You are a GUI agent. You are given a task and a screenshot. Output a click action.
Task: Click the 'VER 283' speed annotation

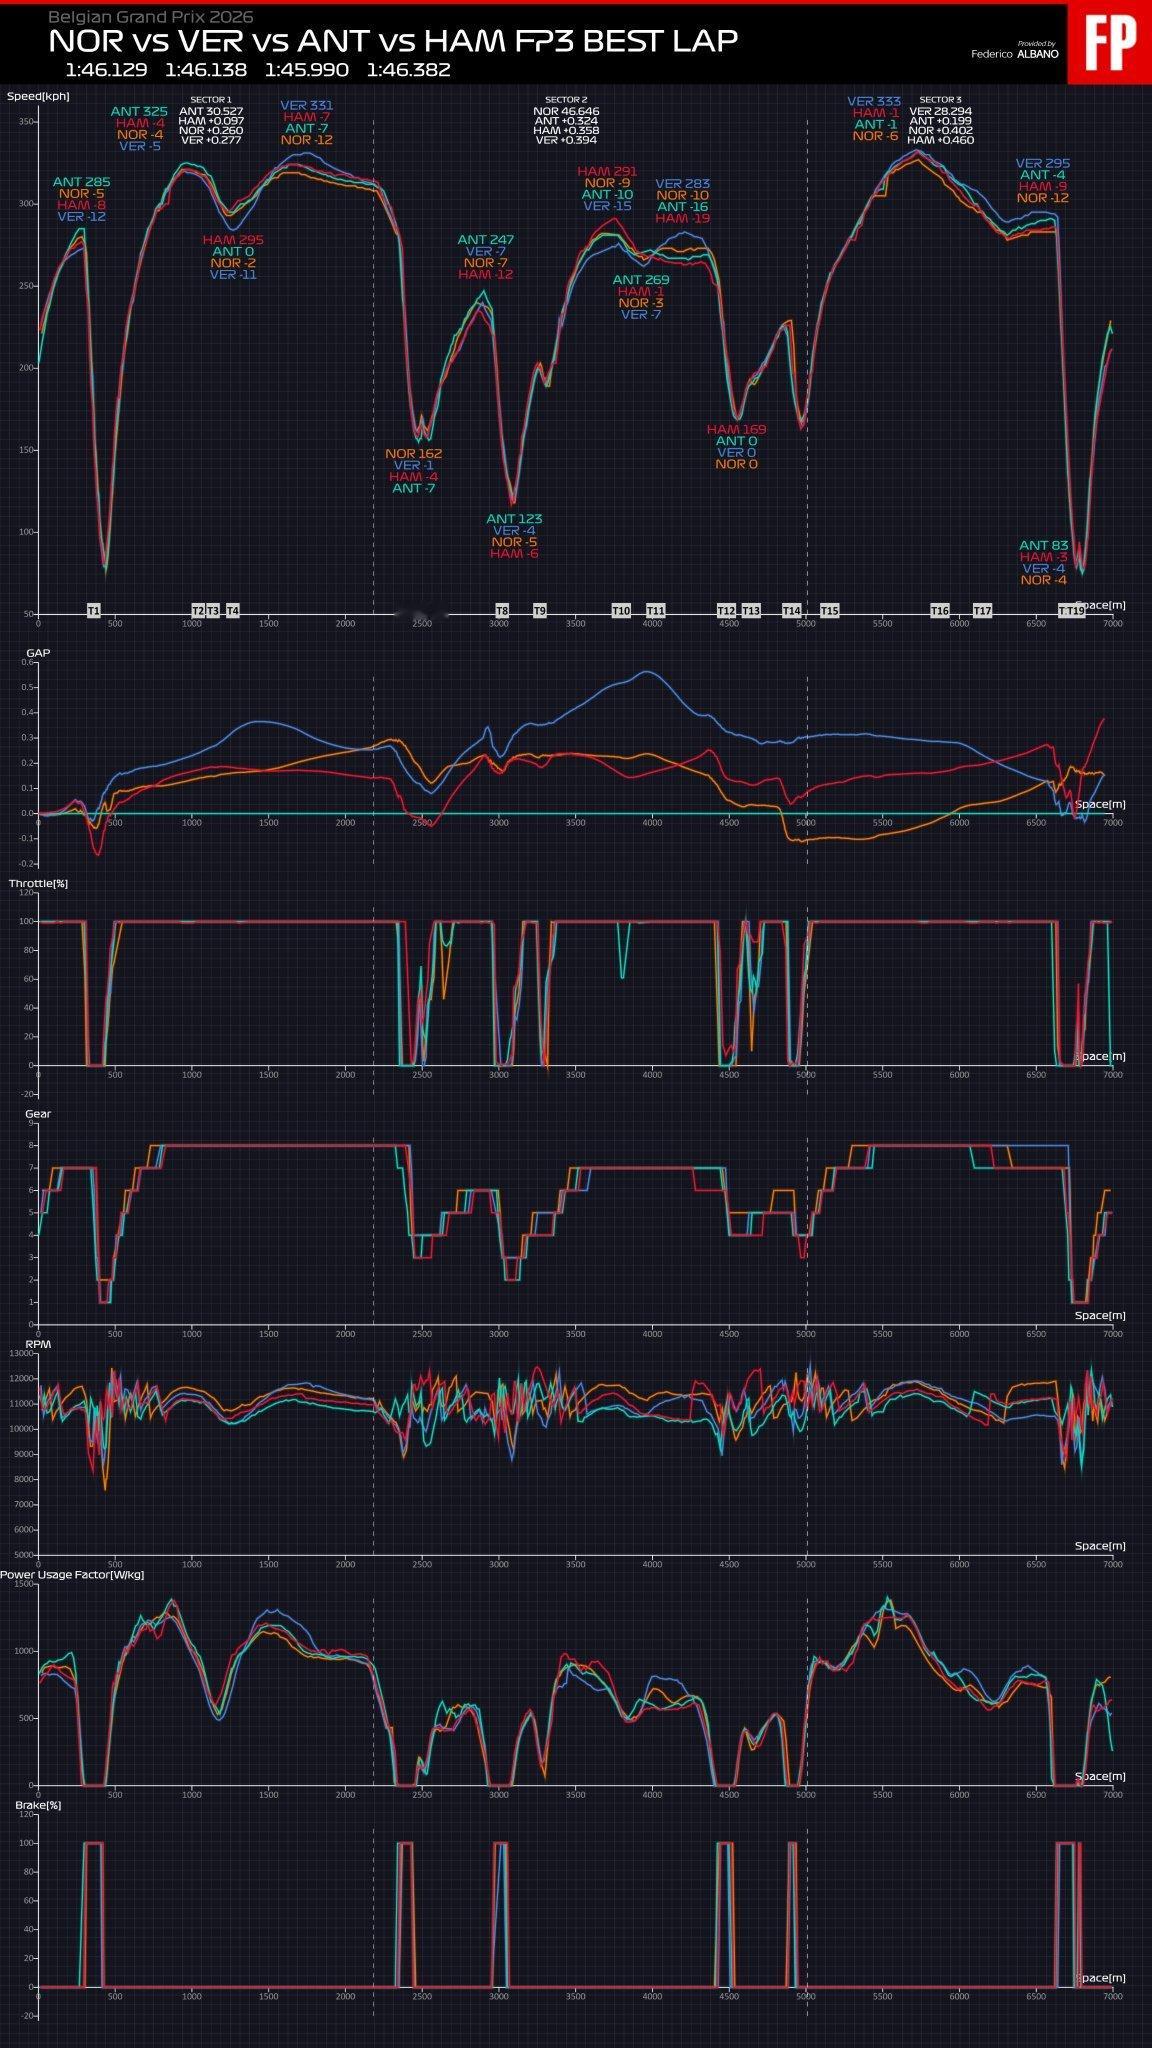(x=683, y=184)
